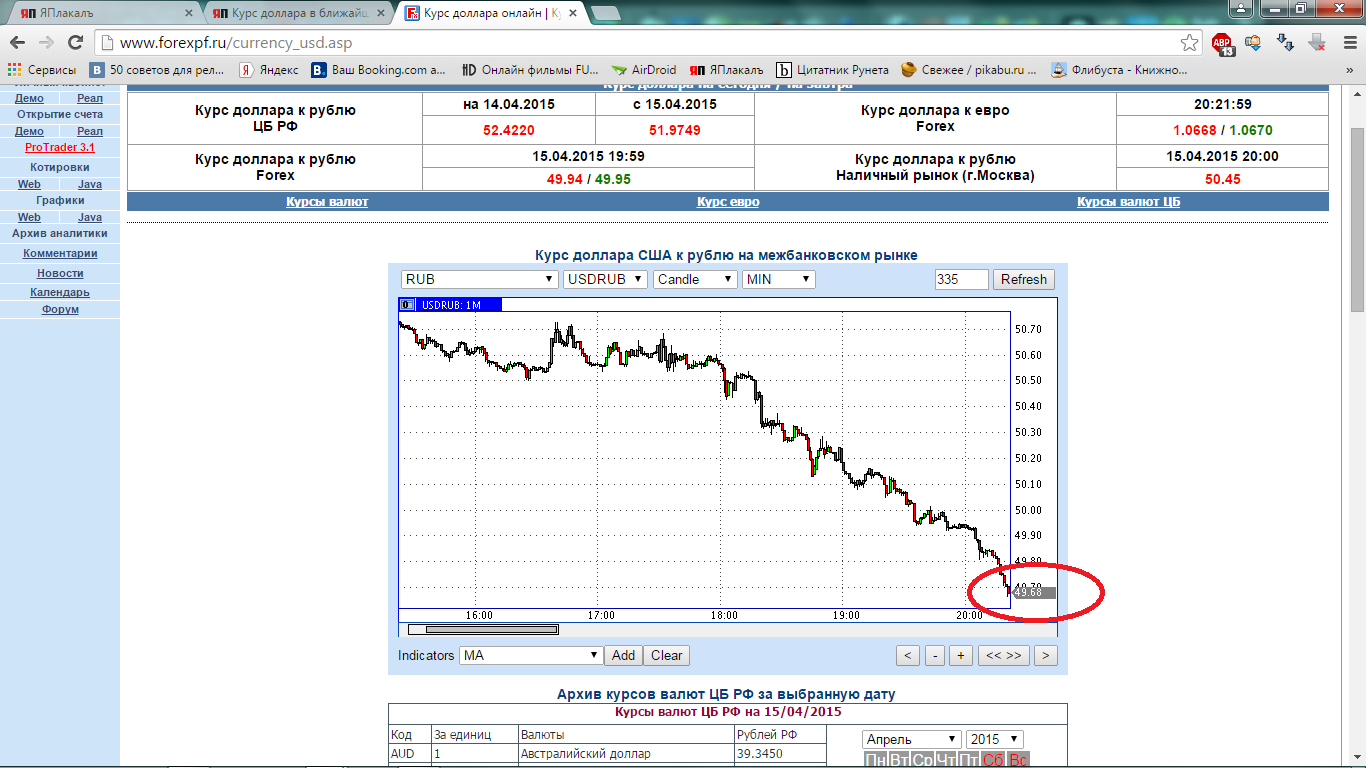Open the Комментарии sidebar link
Image resolution: width=1368 pixels, height=779 pixels.
coord(60,253)
